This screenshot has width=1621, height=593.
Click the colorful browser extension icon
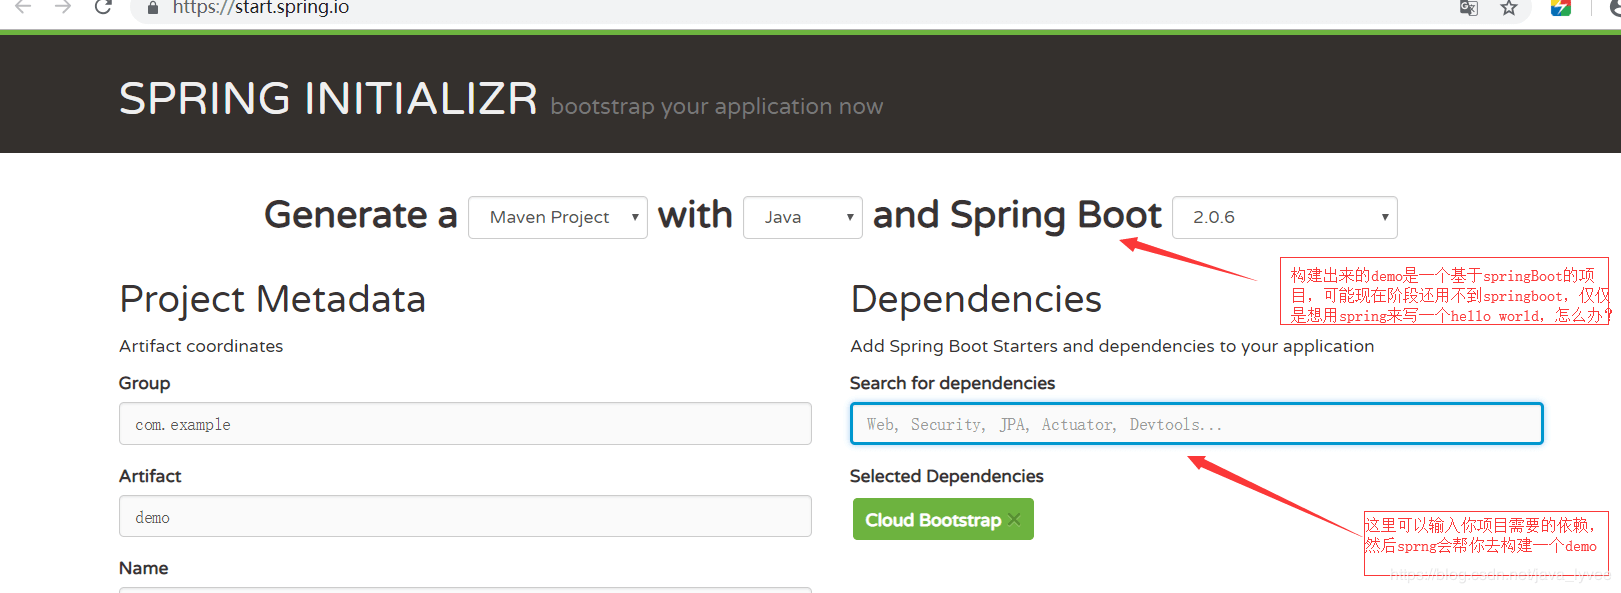(1561, 8)
